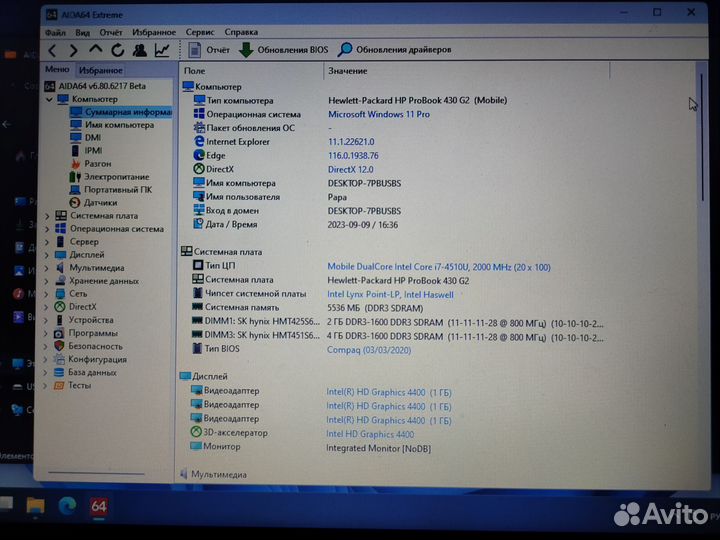The image size is (720, 540).
Task: Click the vertical scrollbar of details pane
Action: coord(702,138)
